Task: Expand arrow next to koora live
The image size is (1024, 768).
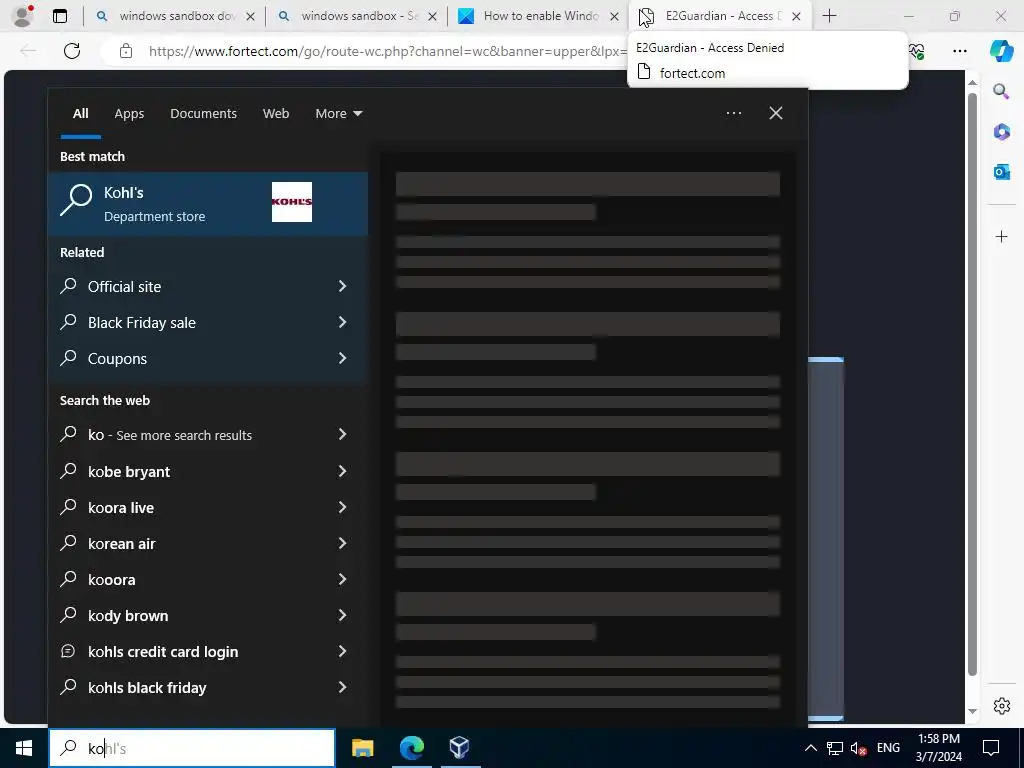Action: 342,507
